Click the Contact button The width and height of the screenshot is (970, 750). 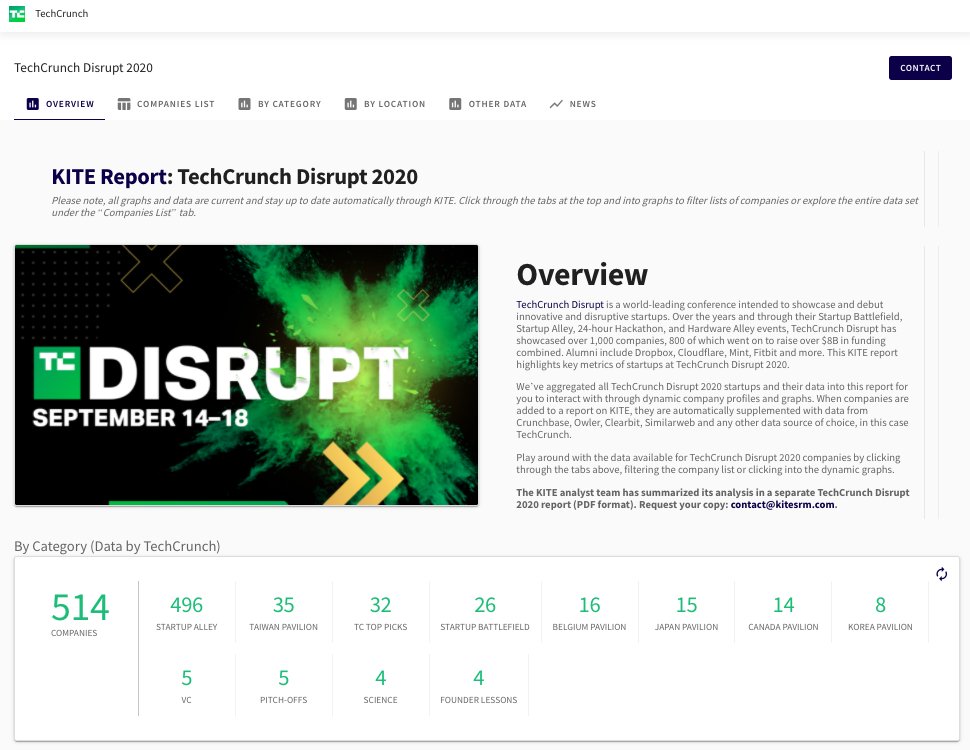click(x=920, y=68)
